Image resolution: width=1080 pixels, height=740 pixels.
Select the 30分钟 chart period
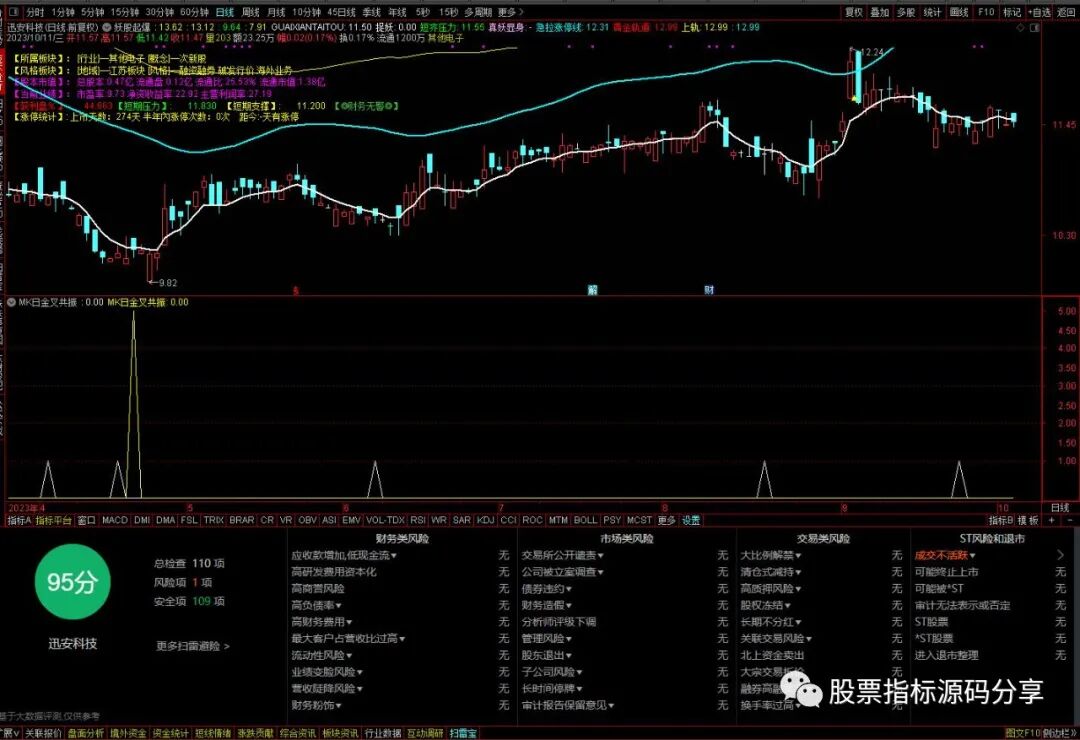(160, 12)
